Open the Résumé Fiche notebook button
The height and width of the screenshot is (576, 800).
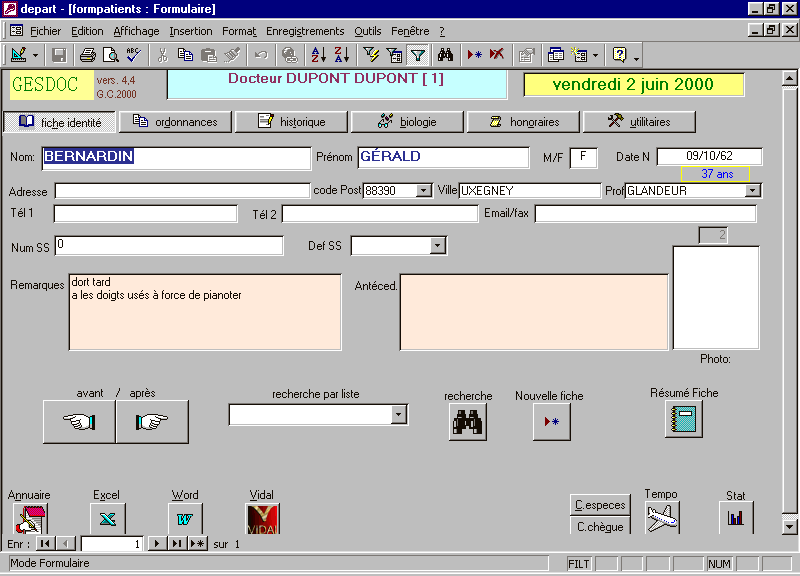(x=684, y=419)
